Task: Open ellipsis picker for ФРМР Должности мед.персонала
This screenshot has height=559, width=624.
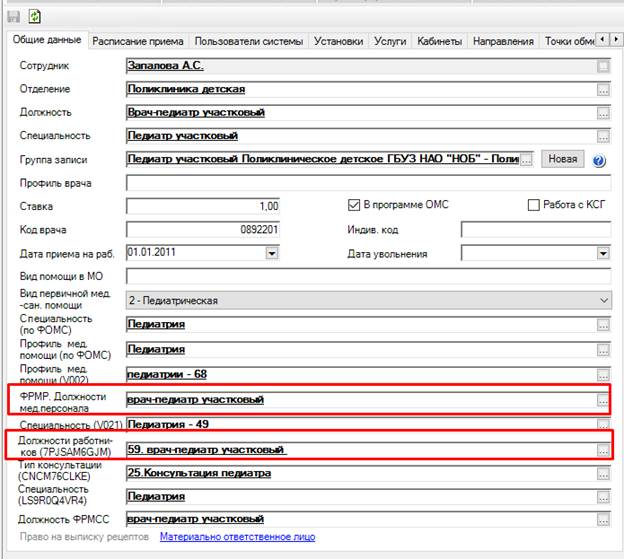Action: click(x=603, y=400)
